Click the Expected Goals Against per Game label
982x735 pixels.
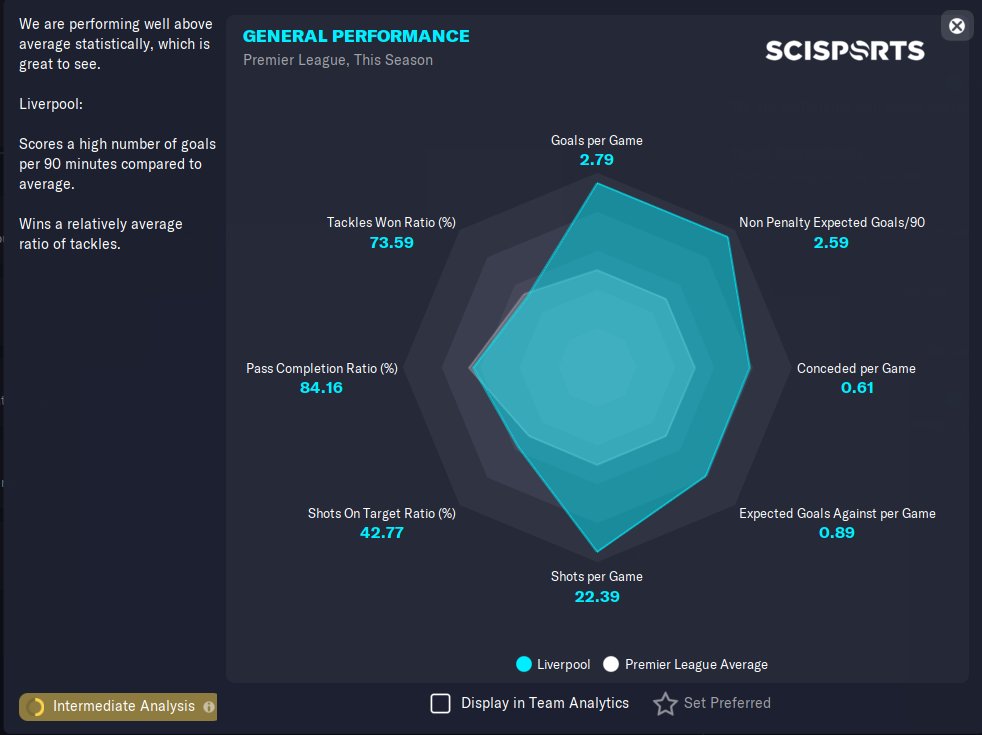pos(837,513)
